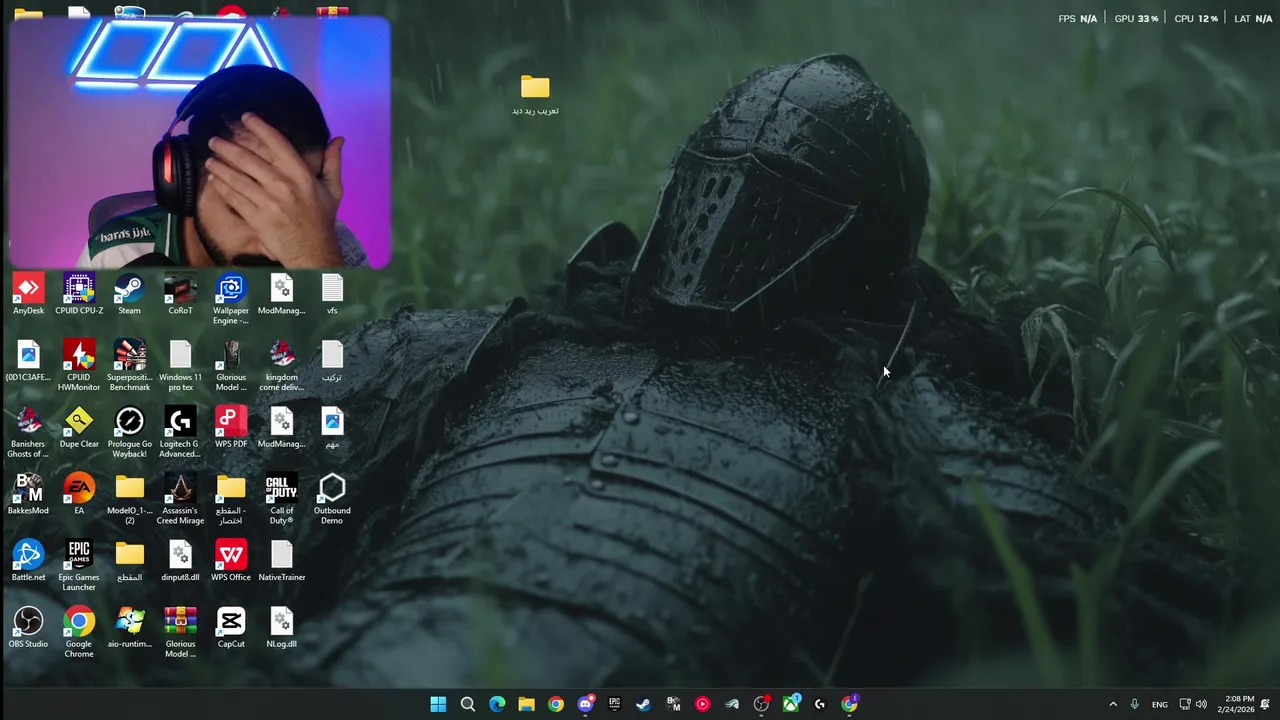Open the notification bell icon

click(x=1265, y=704)
